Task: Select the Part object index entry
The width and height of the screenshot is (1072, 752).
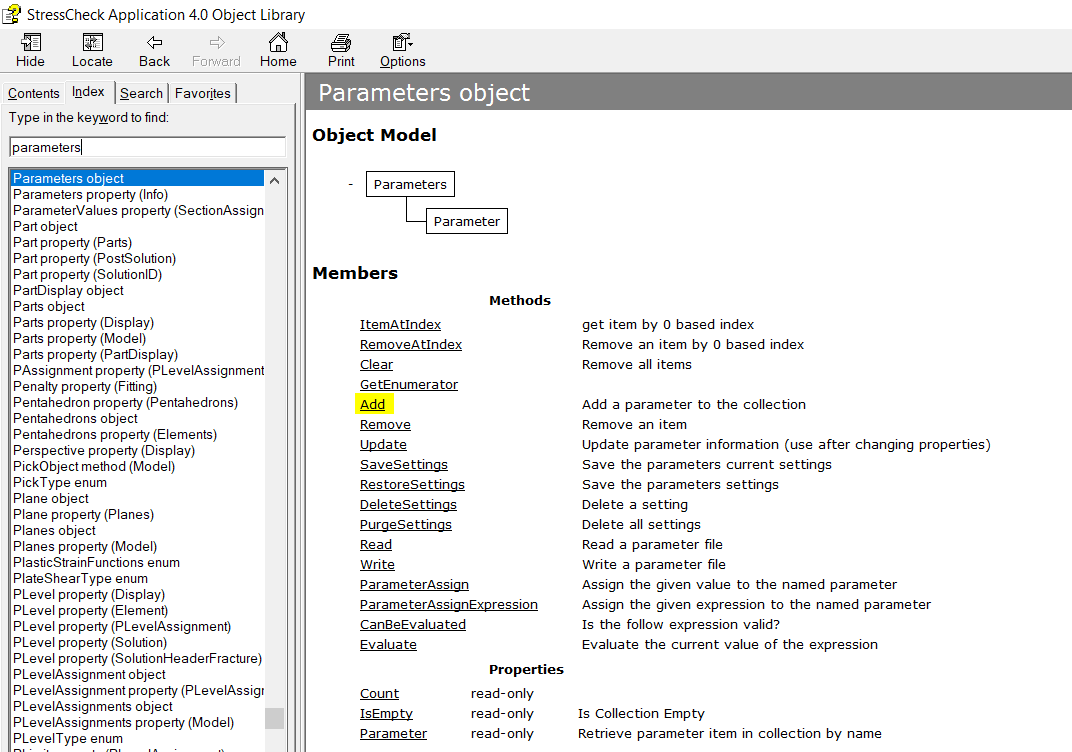Action: 44,226
